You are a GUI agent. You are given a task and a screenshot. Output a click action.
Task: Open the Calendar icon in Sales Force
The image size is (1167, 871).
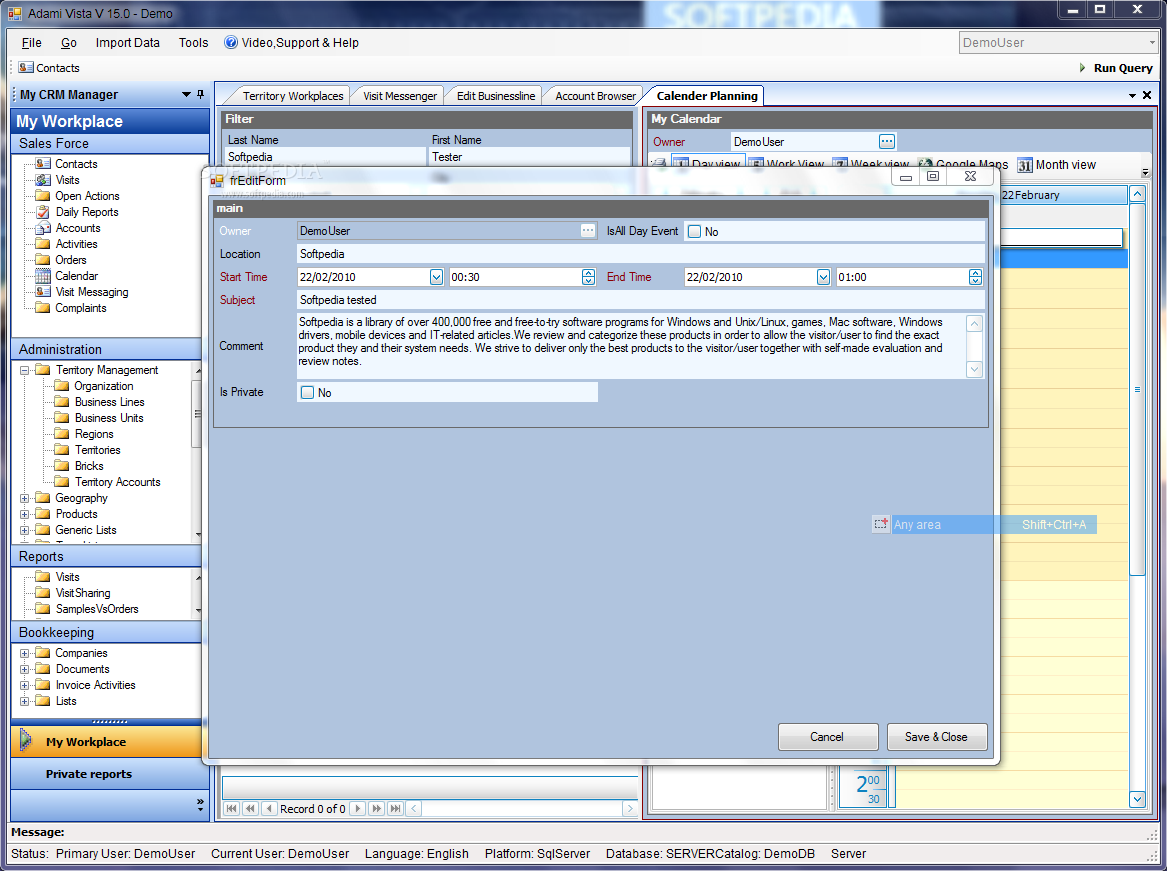click(x=43, y=276)
